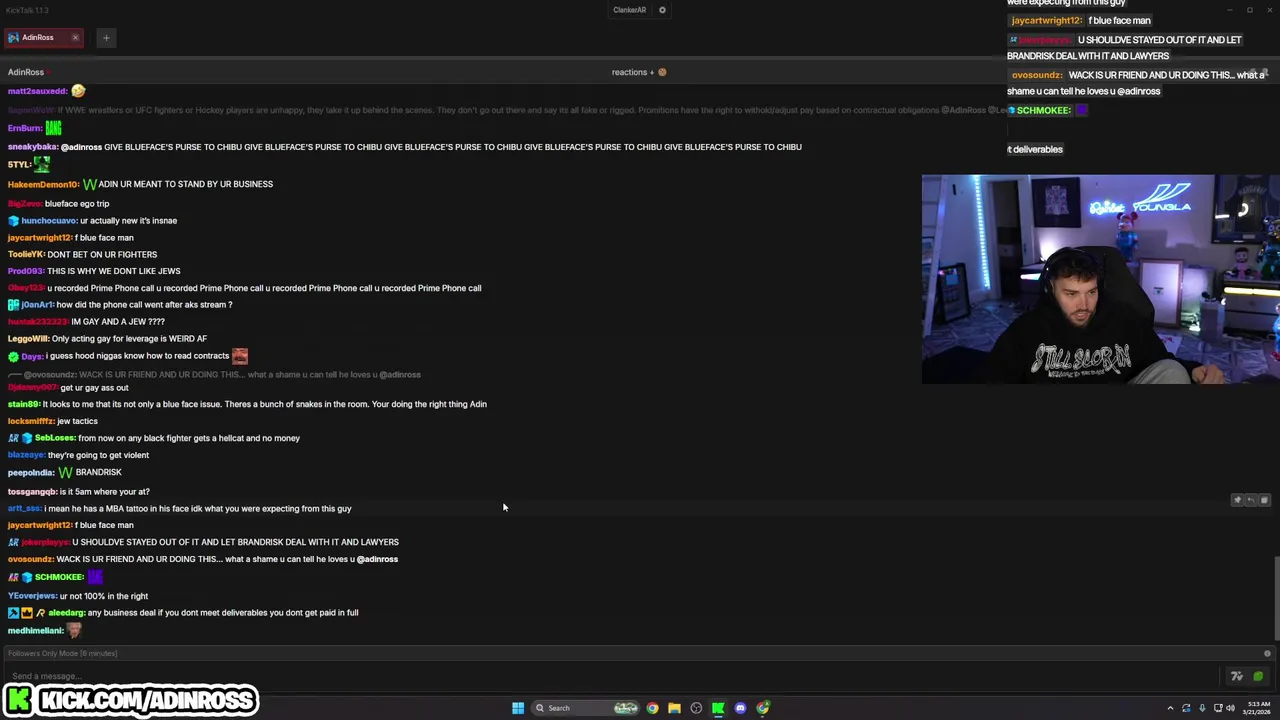
Task: Click the locksmifffz username
Action: click(31, 421)
